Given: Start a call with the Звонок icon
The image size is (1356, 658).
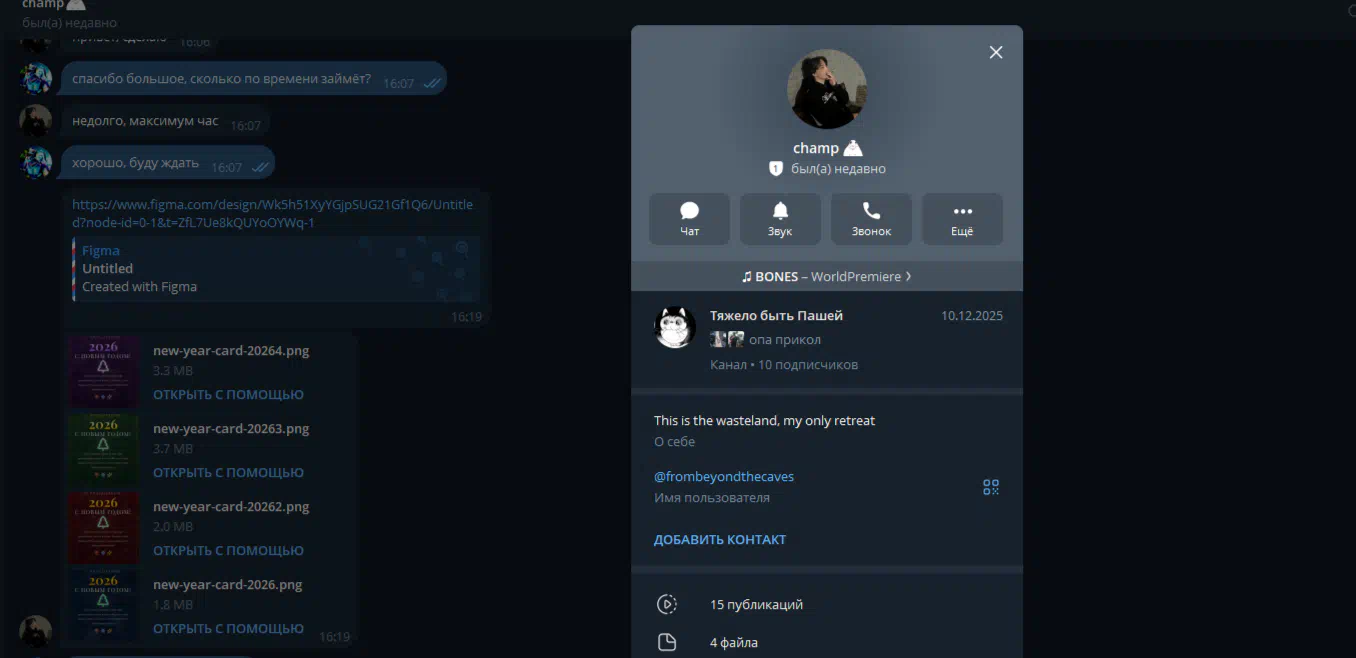Looking at the screenshot, I should (871, 219).
